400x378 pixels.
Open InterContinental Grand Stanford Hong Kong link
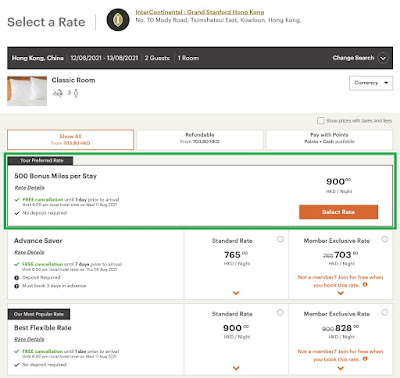(x=200, y=12)
